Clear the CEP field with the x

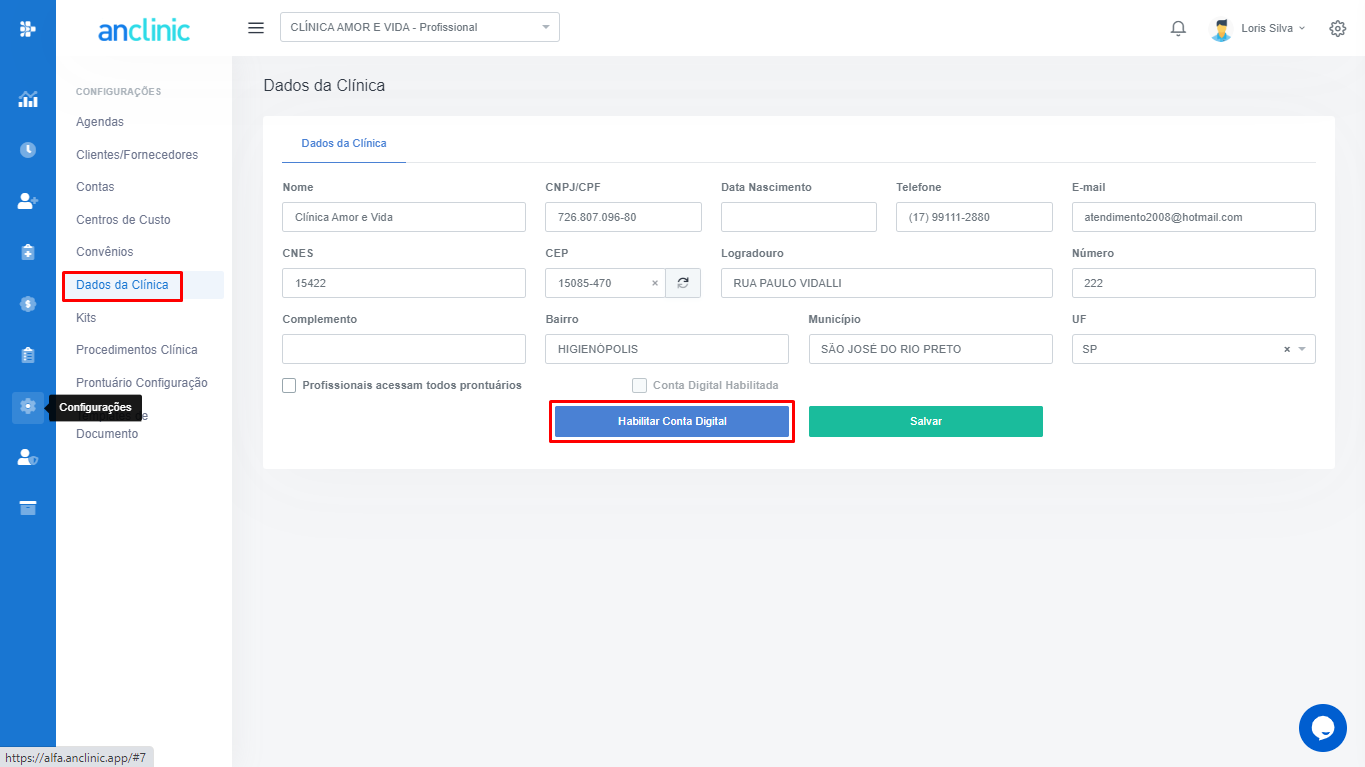point(655,283)
